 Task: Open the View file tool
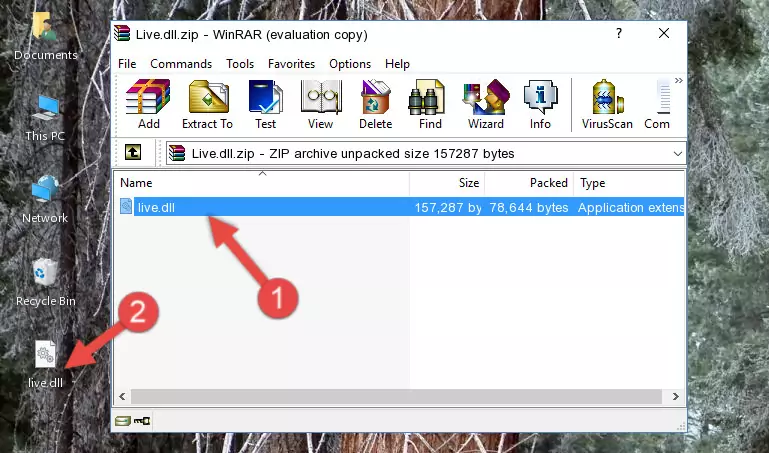(x=321, y=104)
